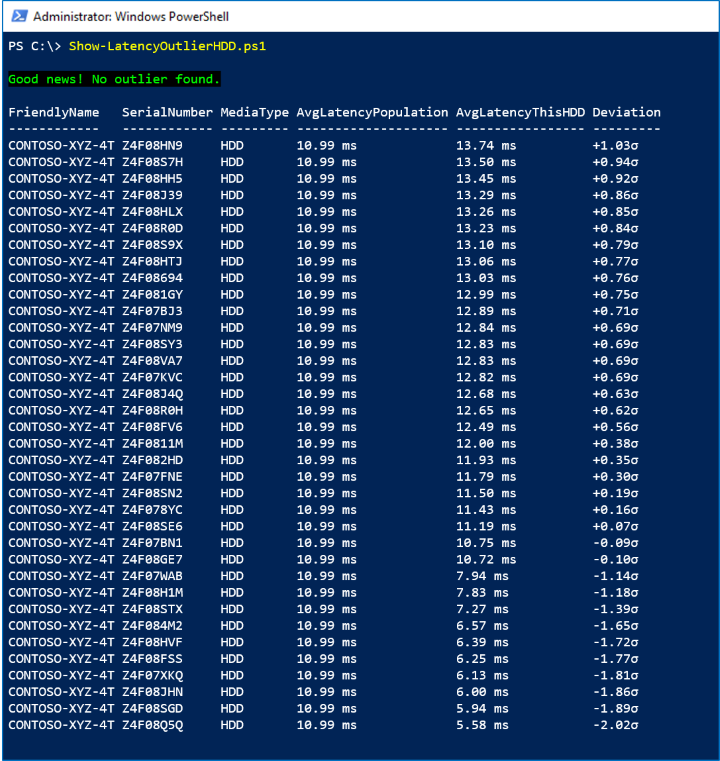This screenshot has width=720, height=761.
Task: Click serial number Z4F07WAB
Action: [x=152, y=576]
